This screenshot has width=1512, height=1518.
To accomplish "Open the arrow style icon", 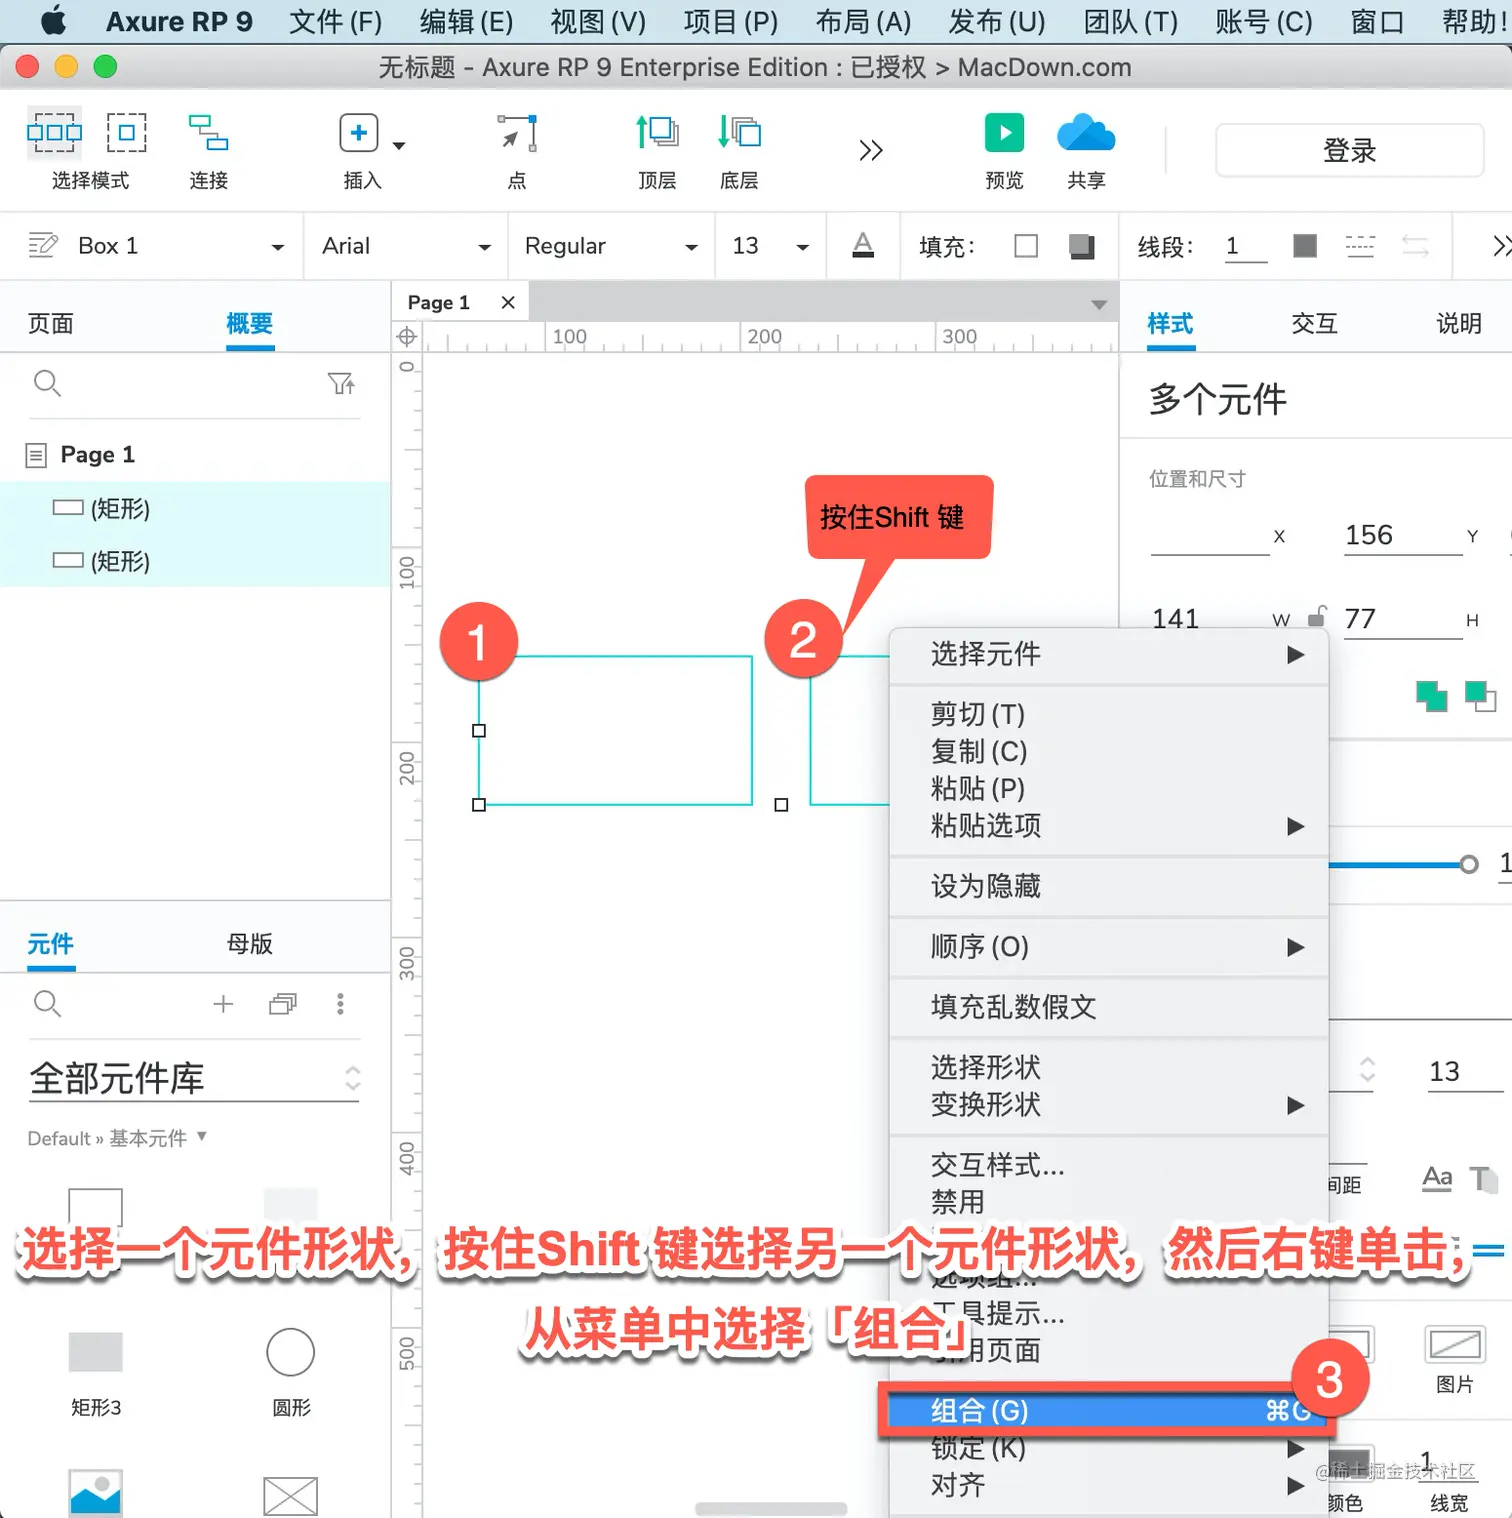I will (x=1415, y=246).
